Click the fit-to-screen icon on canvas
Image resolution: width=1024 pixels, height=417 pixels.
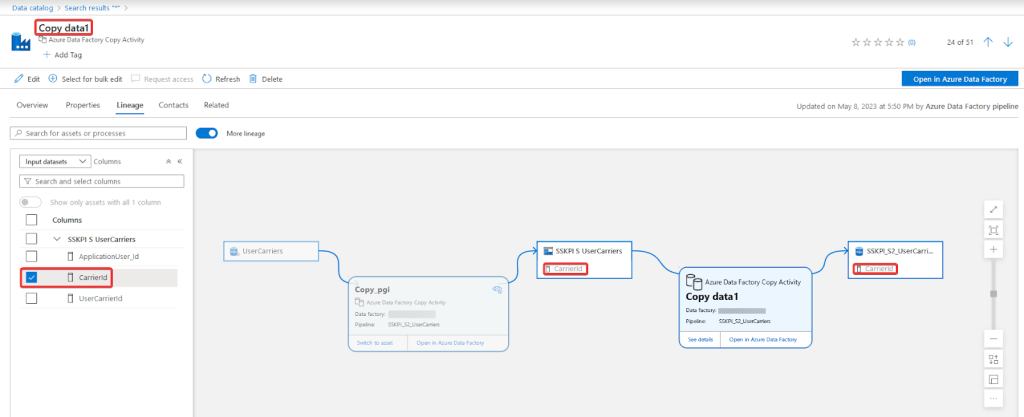[x=993, y=229]
